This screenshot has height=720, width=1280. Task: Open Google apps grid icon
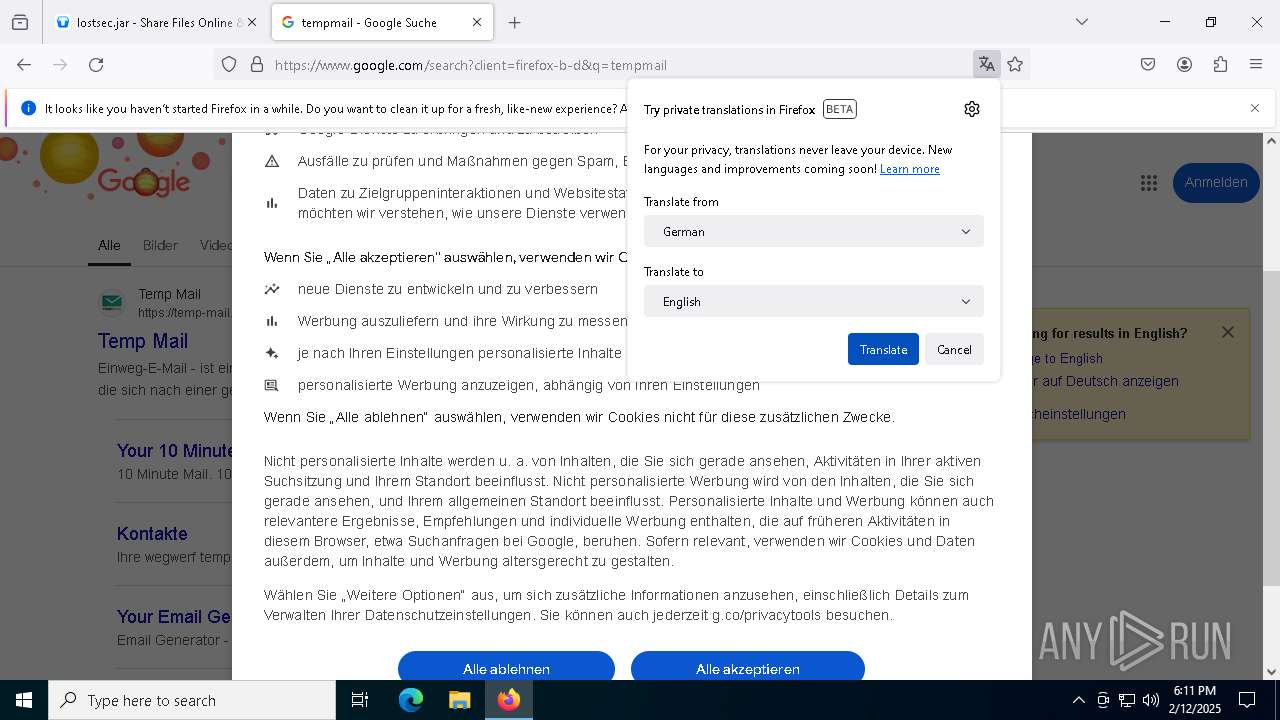(x=1148, y=183)
